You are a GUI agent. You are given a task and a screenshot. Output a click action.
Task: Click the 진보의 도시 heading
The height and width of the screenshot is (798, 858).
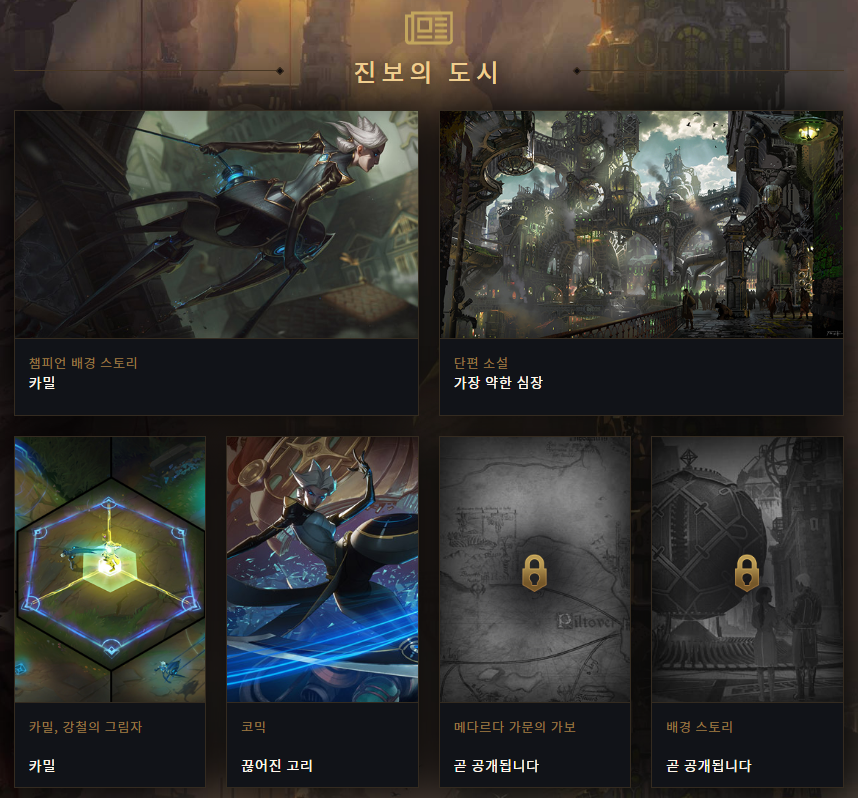427,73
